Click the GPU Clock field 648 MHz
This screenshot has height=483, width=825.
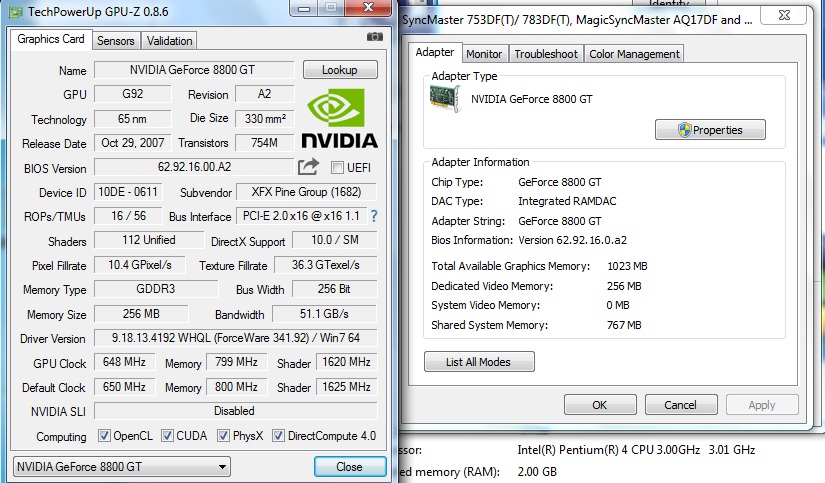click(x=124, y=362)
